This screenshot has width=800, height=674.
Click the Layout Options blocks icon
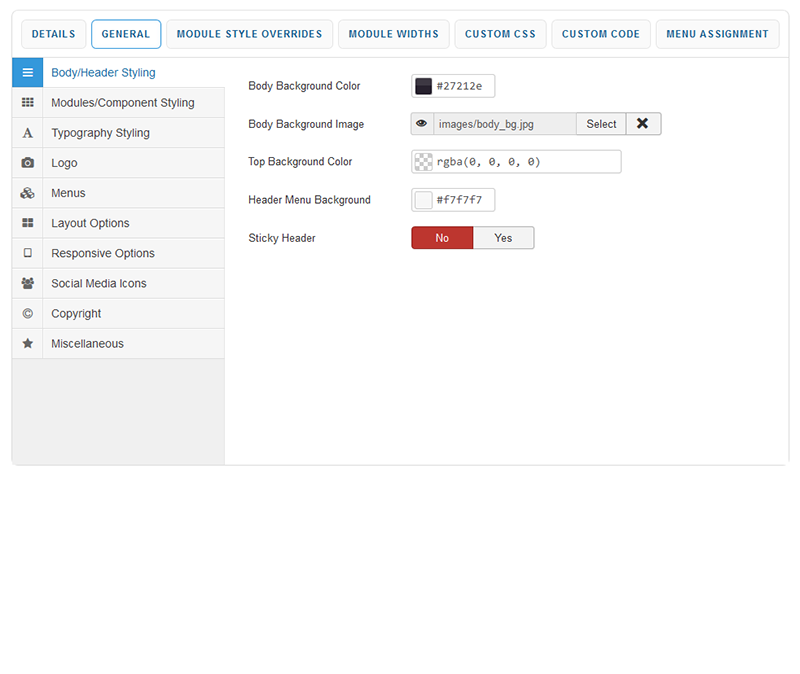[27, 223]
